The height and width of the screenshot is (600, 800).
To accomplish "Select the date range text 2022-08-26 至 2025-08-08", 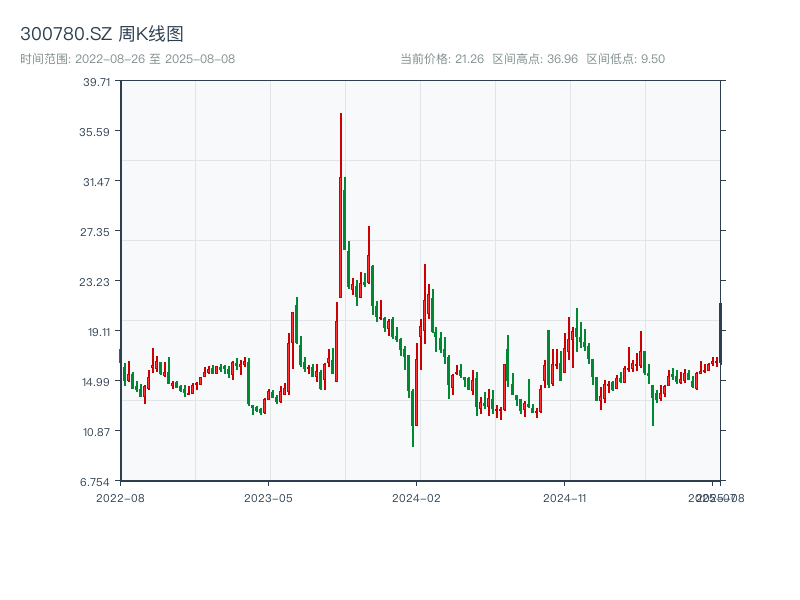I will 155,59.
